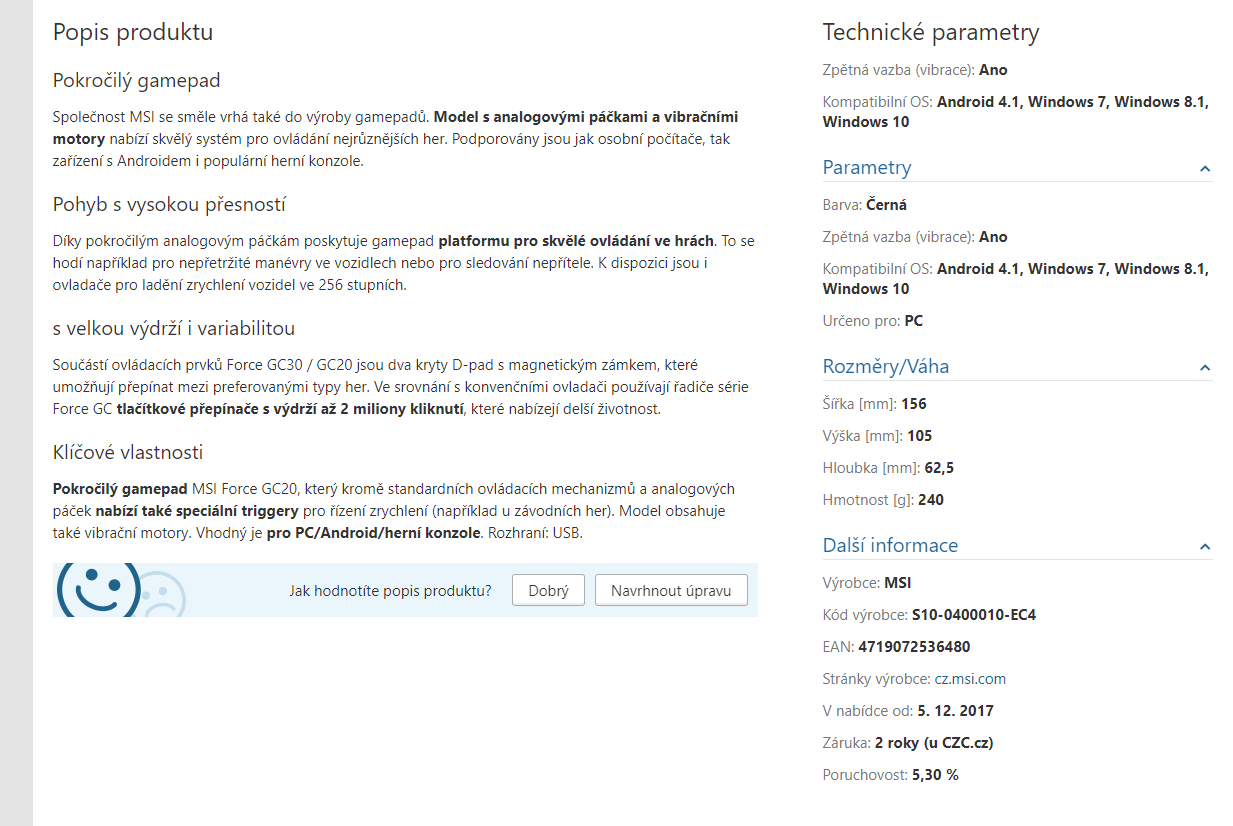The height and width of the screenshot is (826, 1233).
Task: Click the Pohyb s vysokou přesností heading
Action: [169, 205]
